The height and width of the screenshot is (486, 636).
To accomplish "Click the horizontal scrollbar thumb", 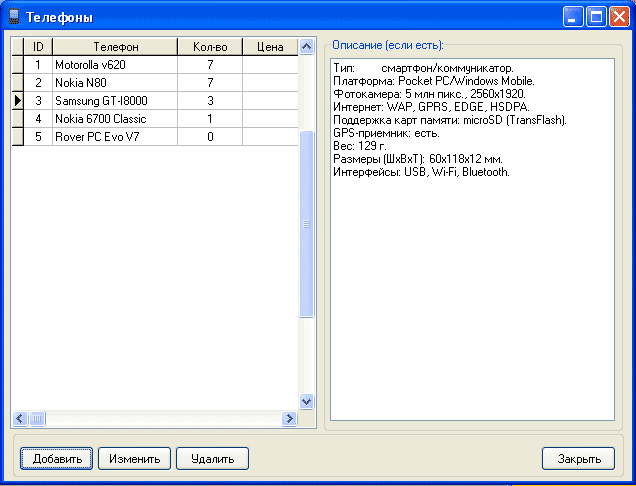I will (x=37, y=418).
